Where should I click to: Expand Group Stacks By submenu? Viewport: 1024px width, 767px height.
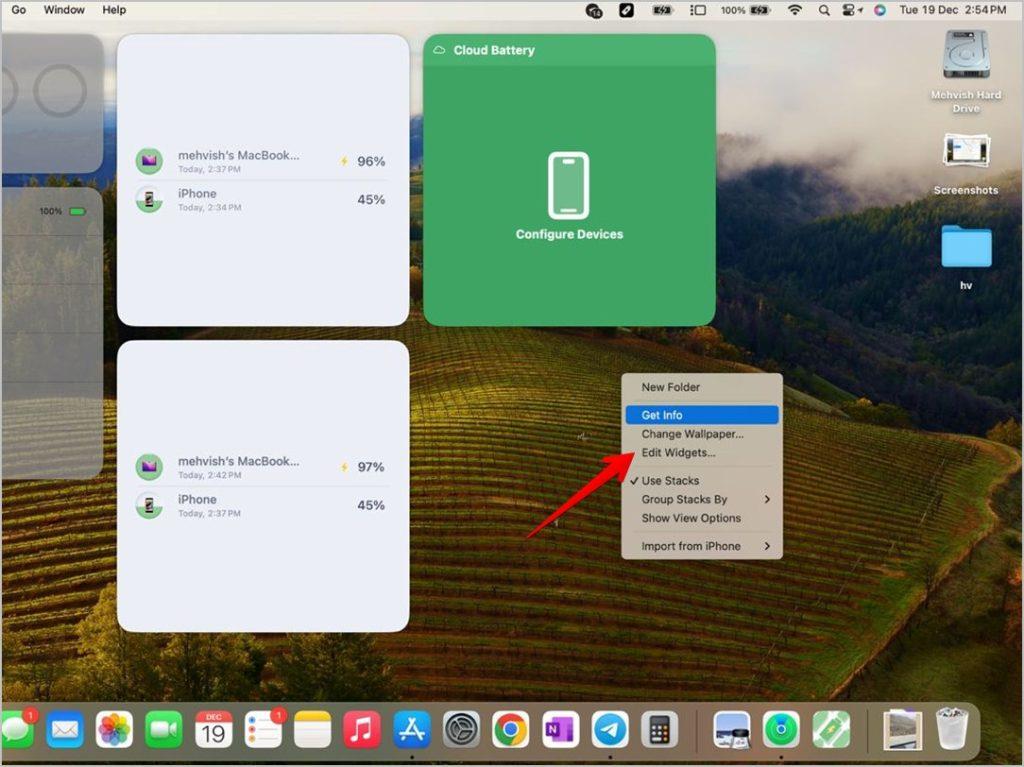(702, 499)
